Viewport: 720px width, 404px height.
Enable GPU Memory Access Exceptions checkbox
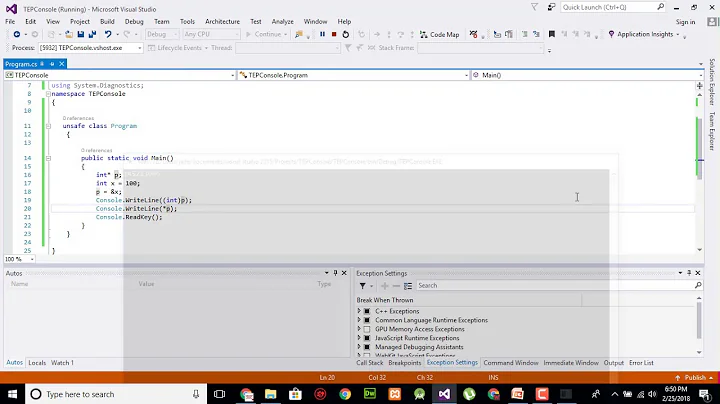click(367, 329)
